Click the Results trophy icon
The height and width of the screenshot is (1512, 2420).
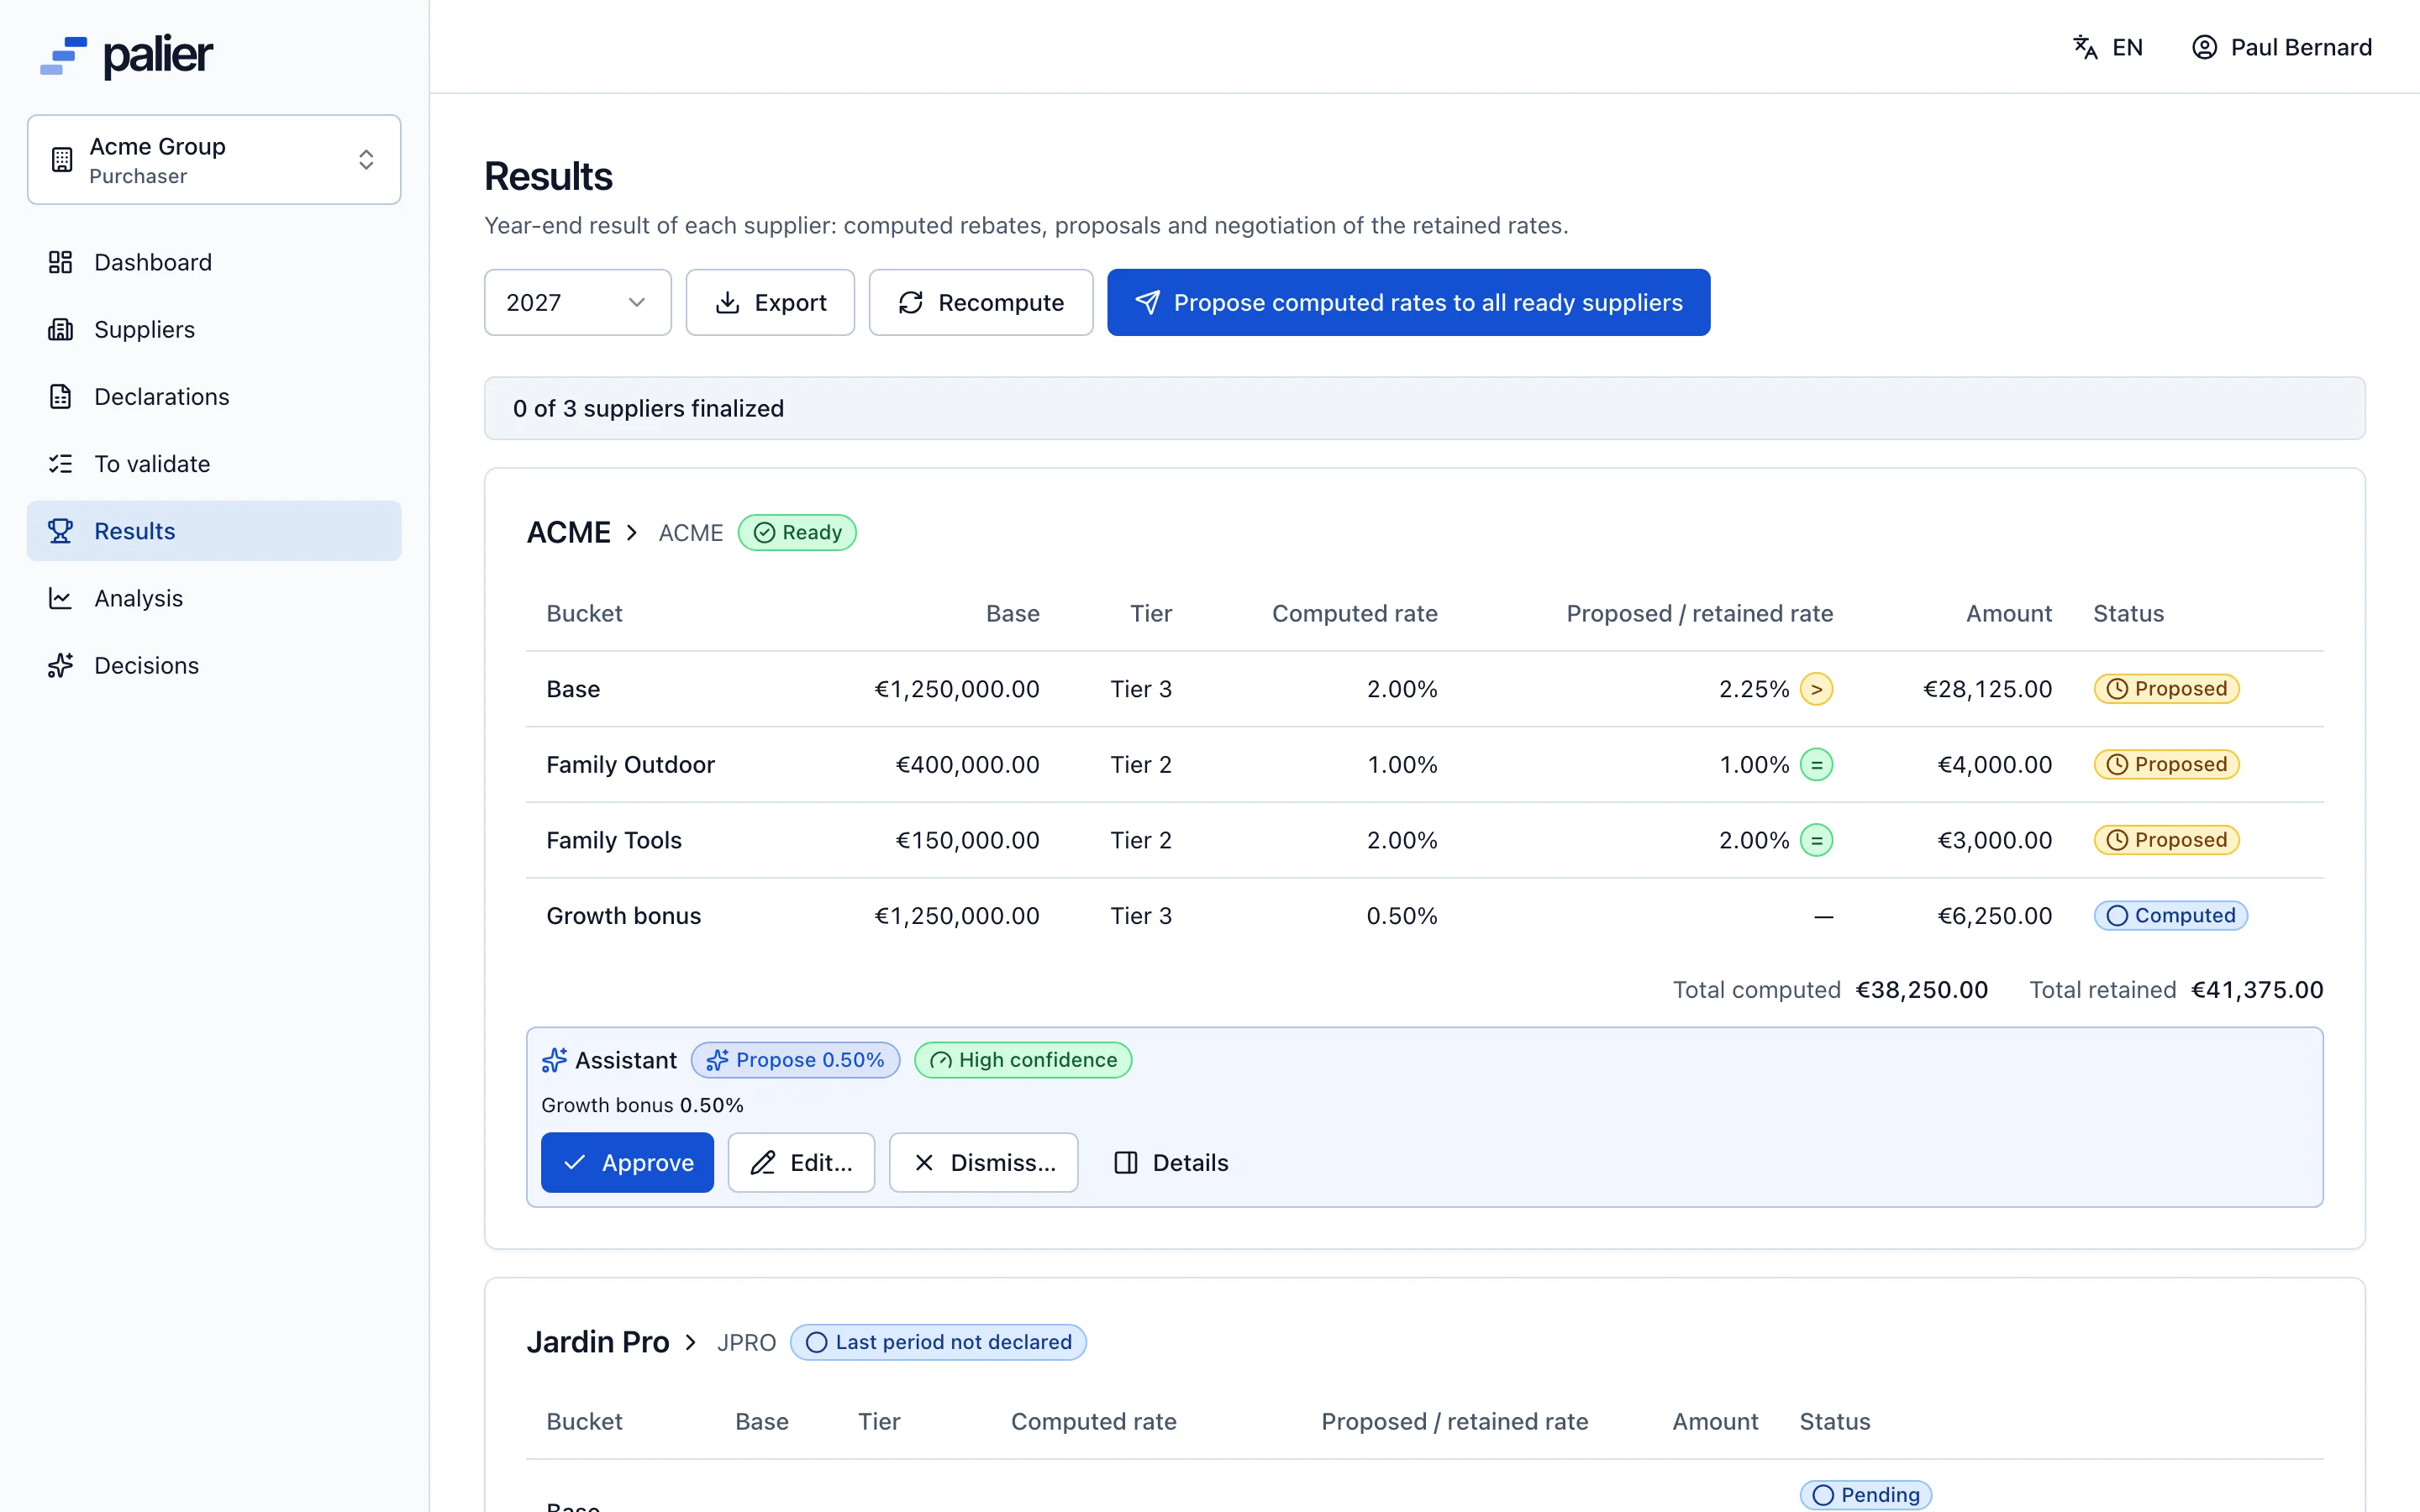[x=60, y=531]
